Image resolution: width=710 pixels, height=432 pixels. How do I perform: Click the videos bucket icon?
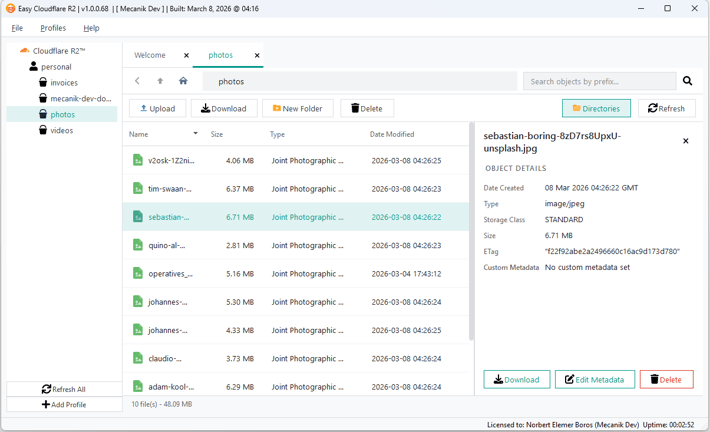pyautogui.click(x=43, y=130)
